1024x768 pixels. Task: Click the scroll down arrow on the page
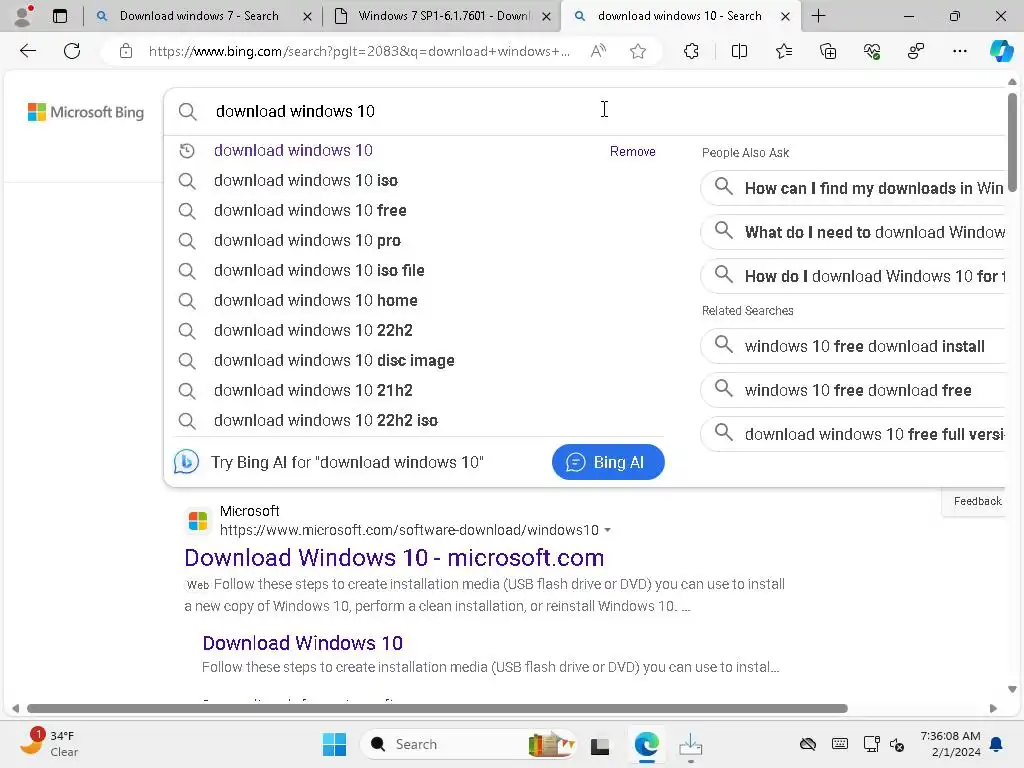pos(1012,689)
